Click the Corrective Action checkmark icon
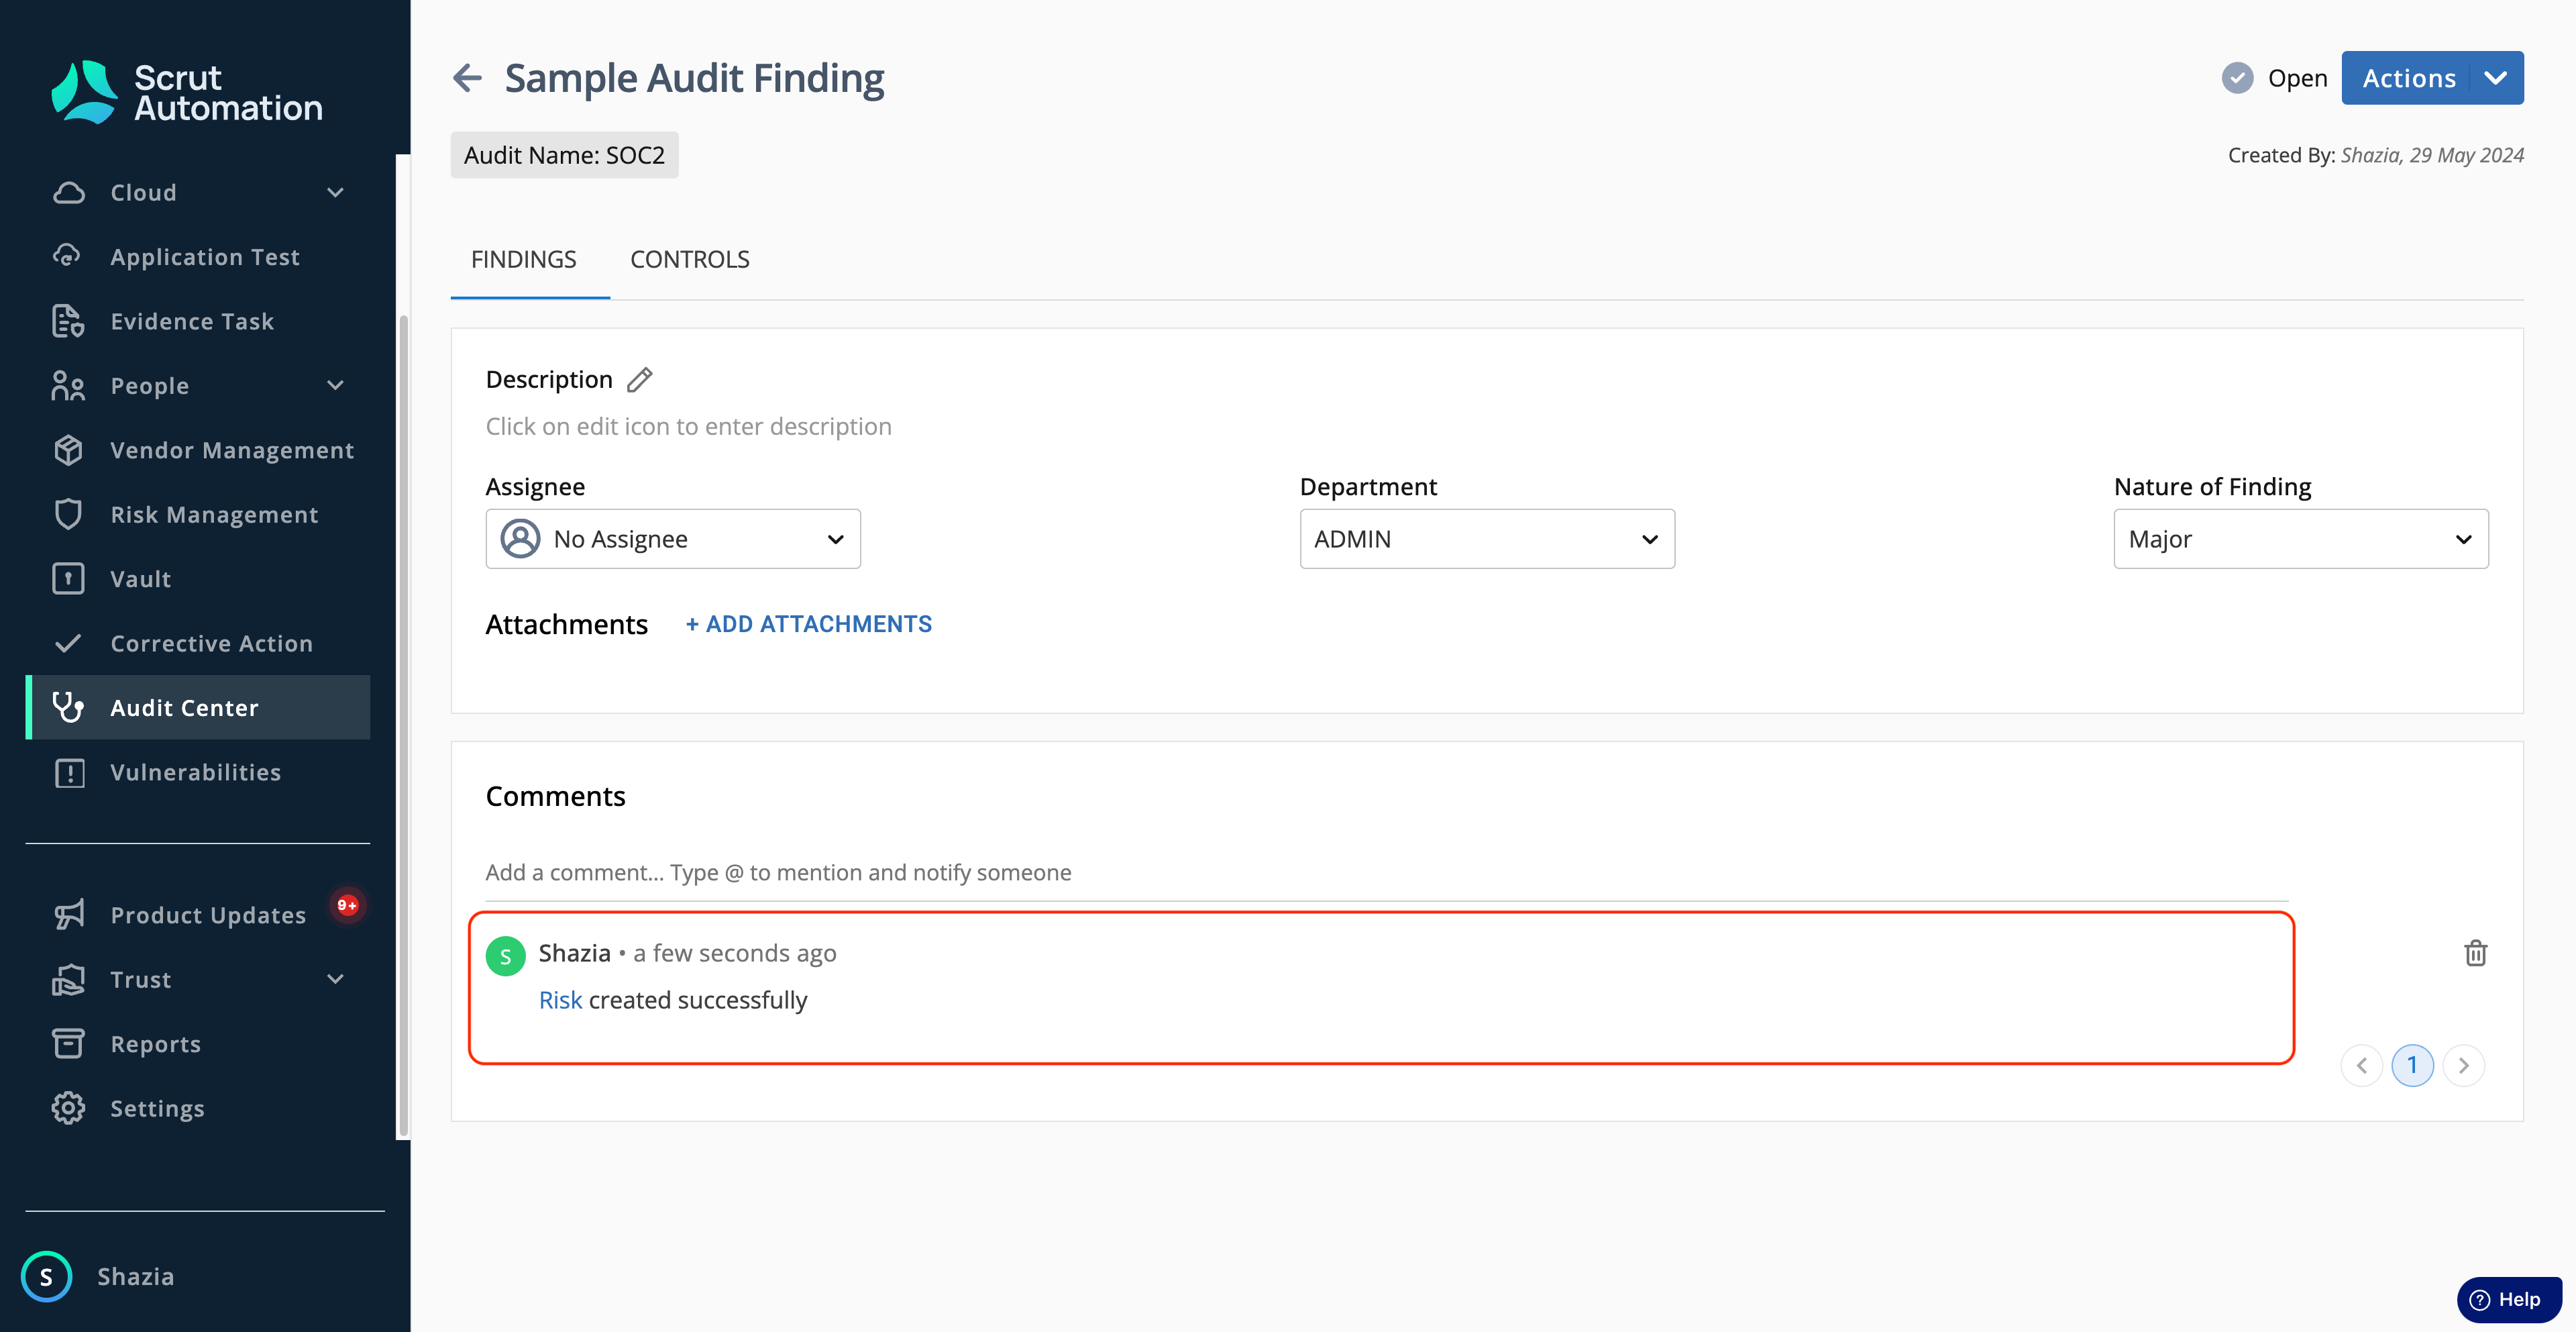This screenshot has width=2576, height=1332. coord(68,643)
